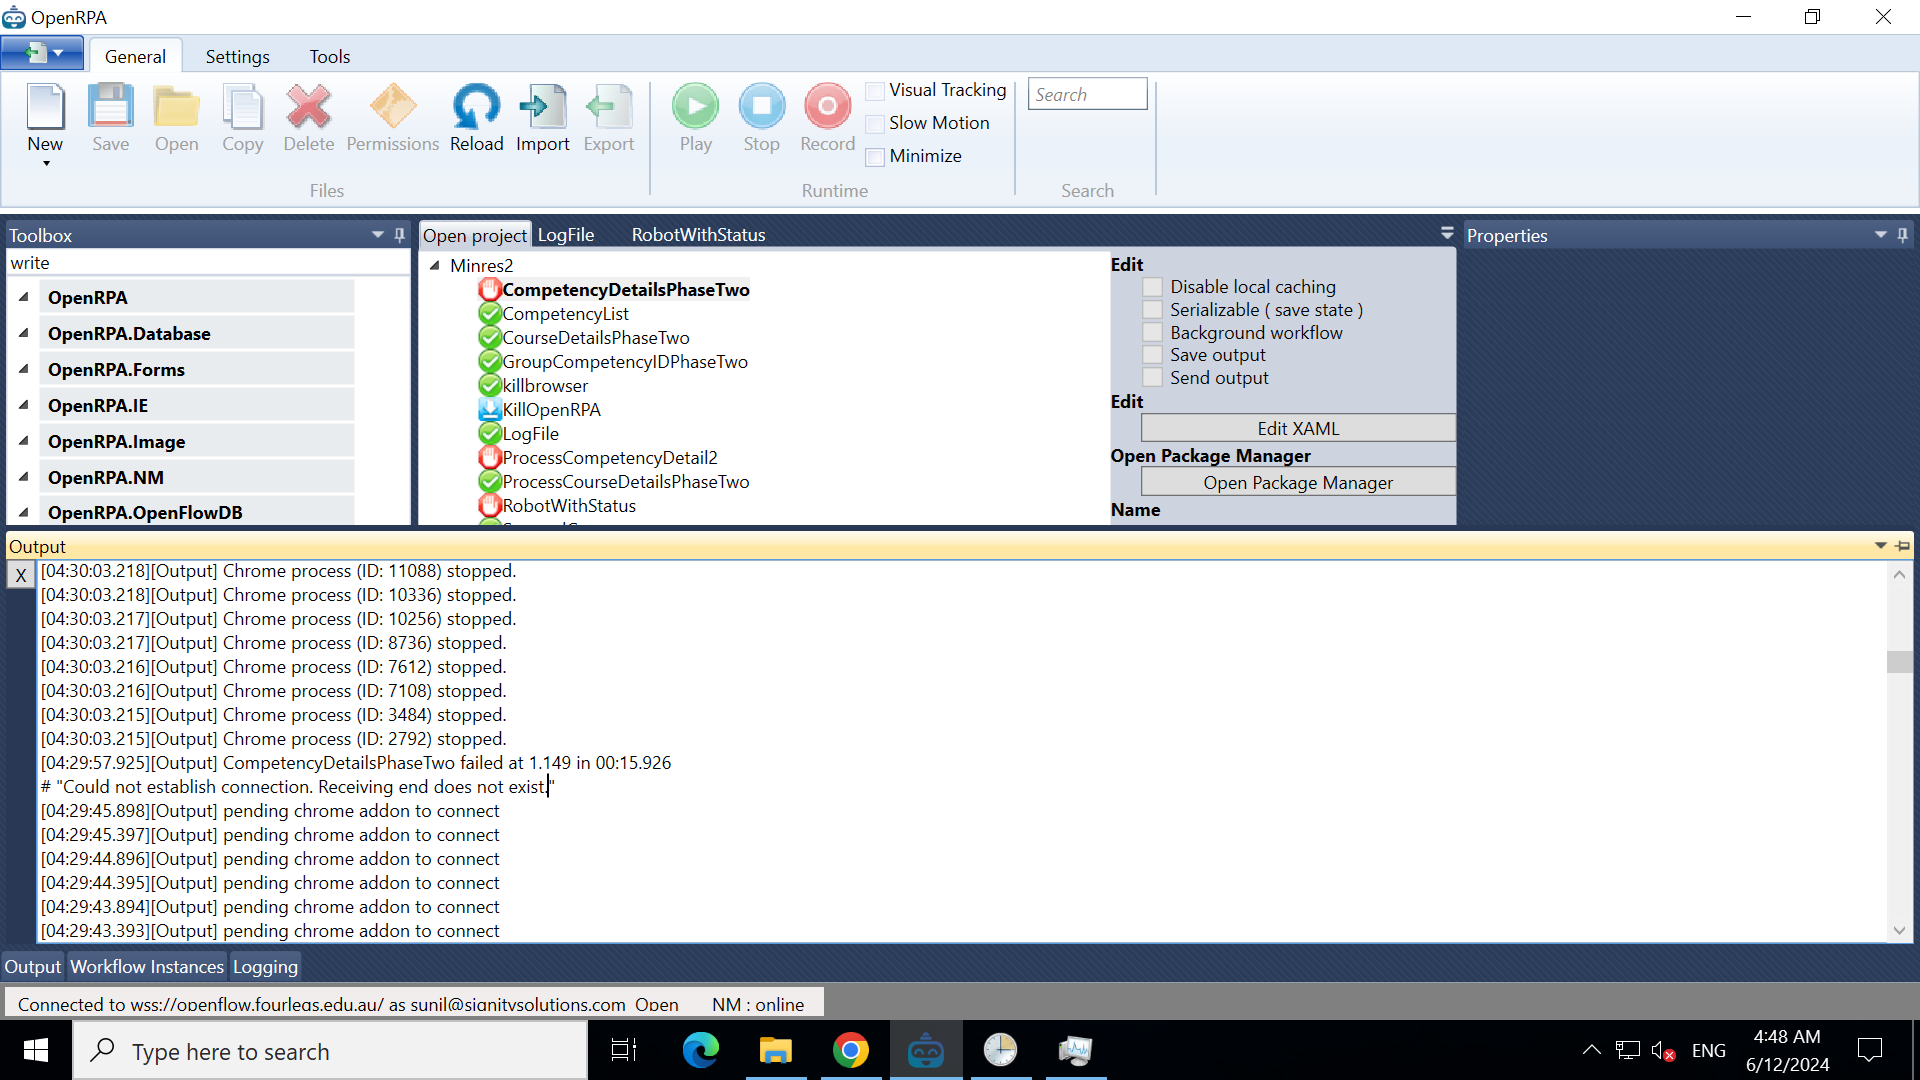Click the Toolbox filter field containing write
The image size is (1920, 1080).
(x=208, y=263)
